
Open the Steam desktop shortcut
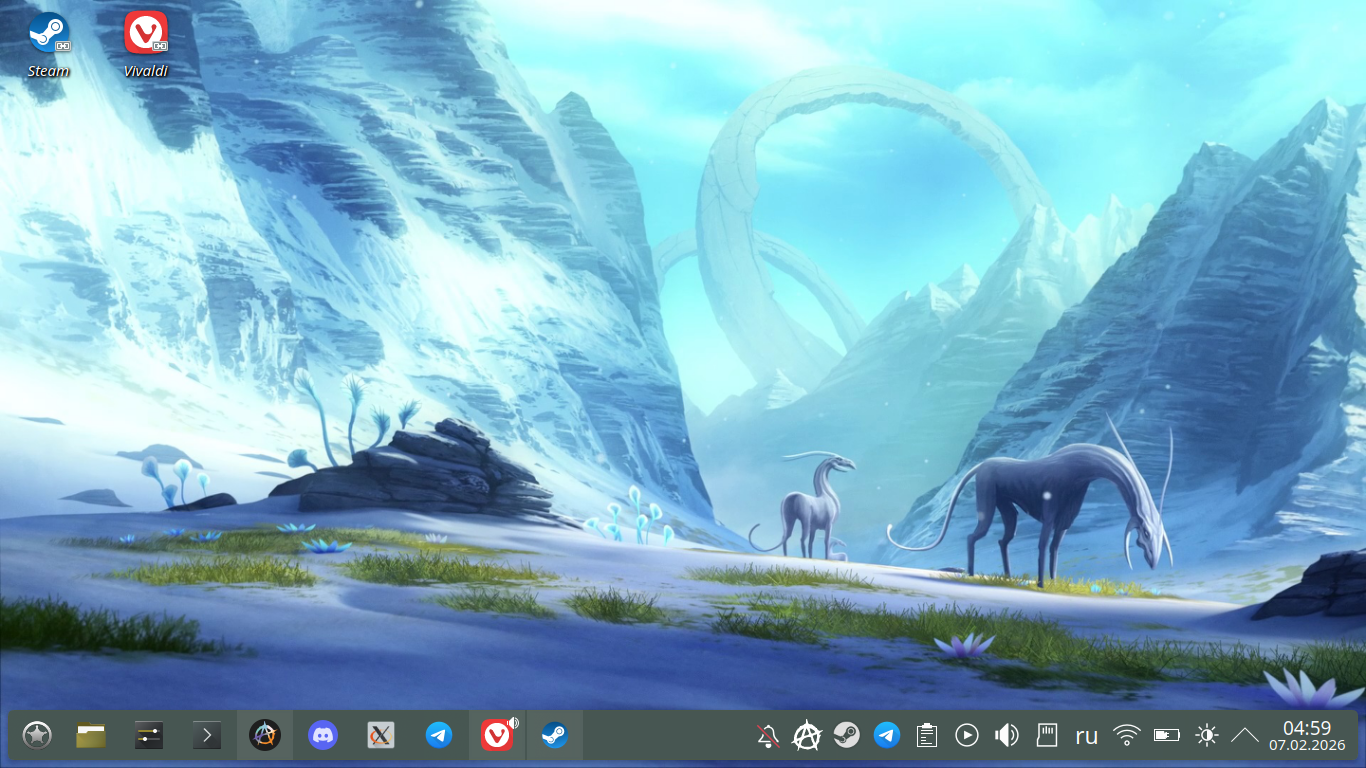pos(48,44)
